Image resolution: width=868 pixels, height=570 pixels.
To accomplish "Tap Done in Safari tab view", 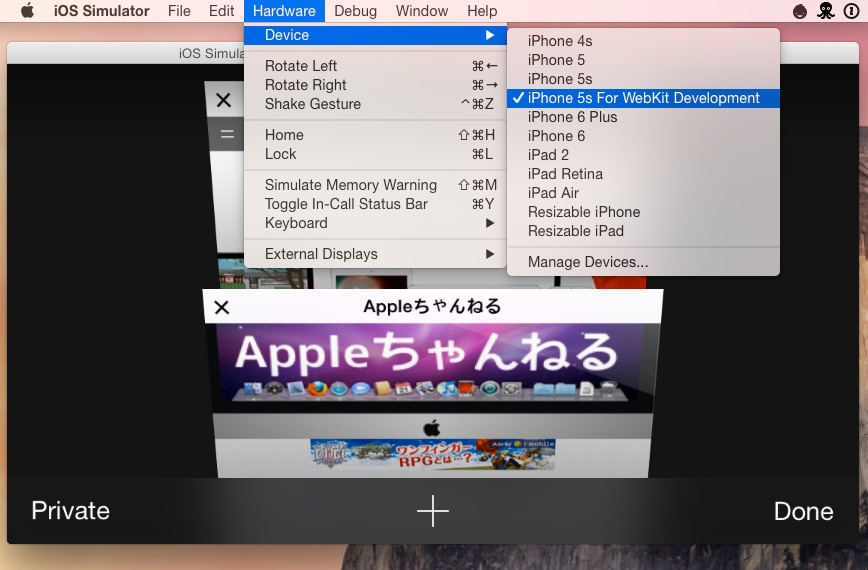I will coord(803,511).
